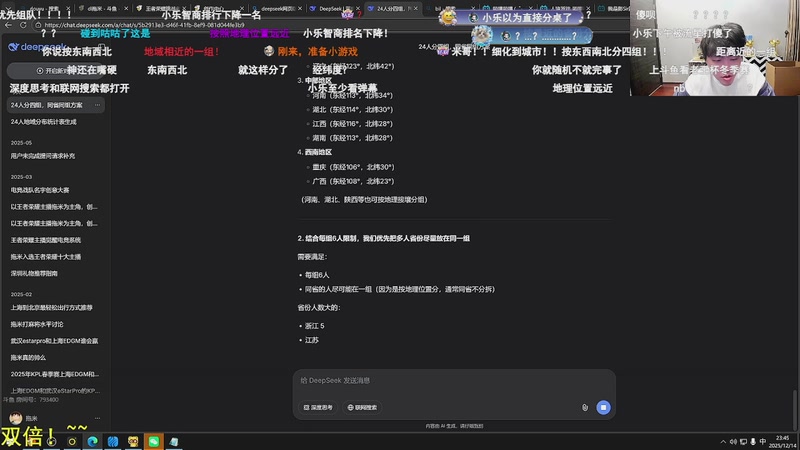Open the network icon in system tray
800x450 pixels.
point(743,442)
